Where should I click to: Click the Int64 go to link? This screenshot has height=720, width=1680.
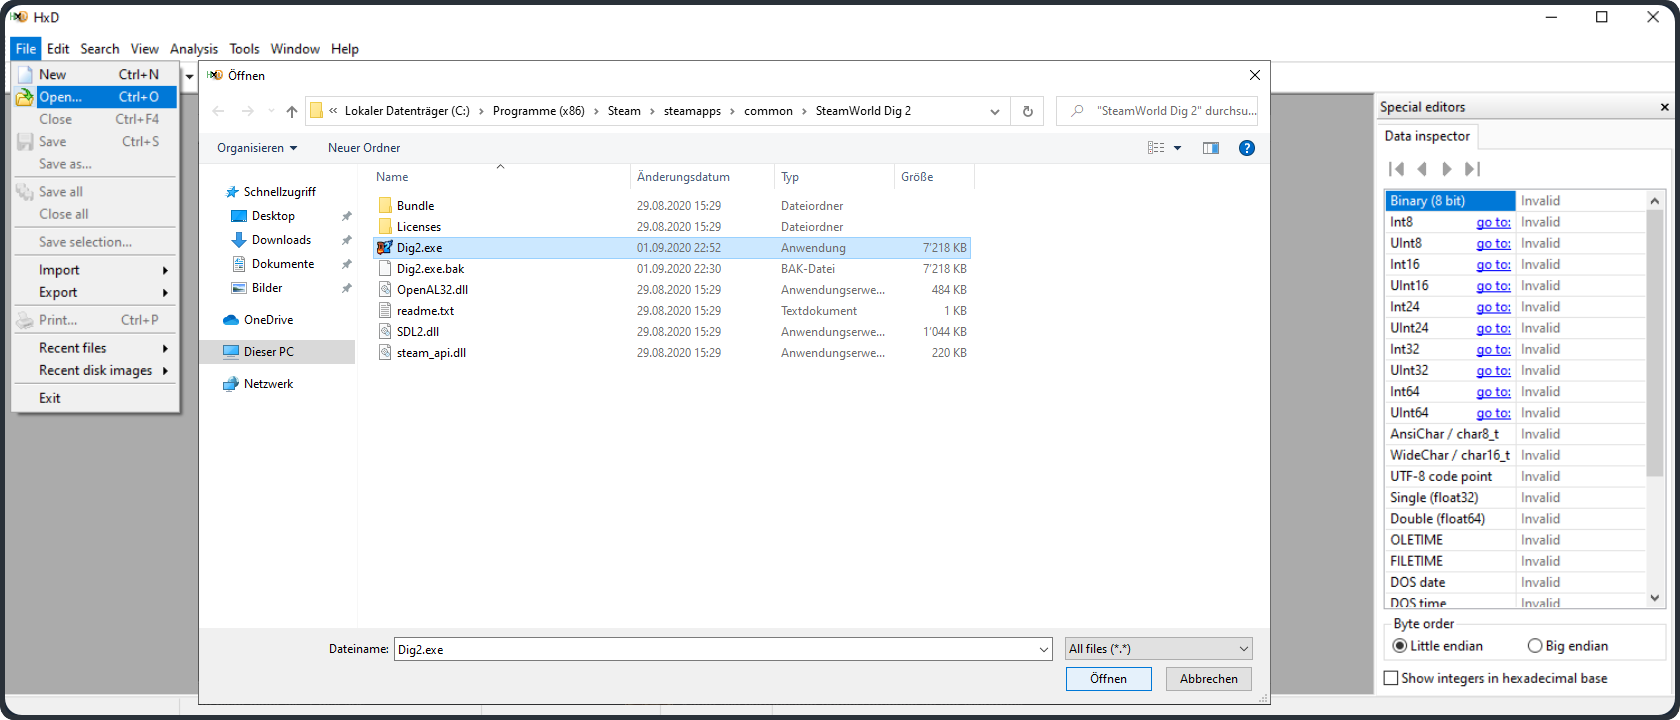tap(1493, 392)
